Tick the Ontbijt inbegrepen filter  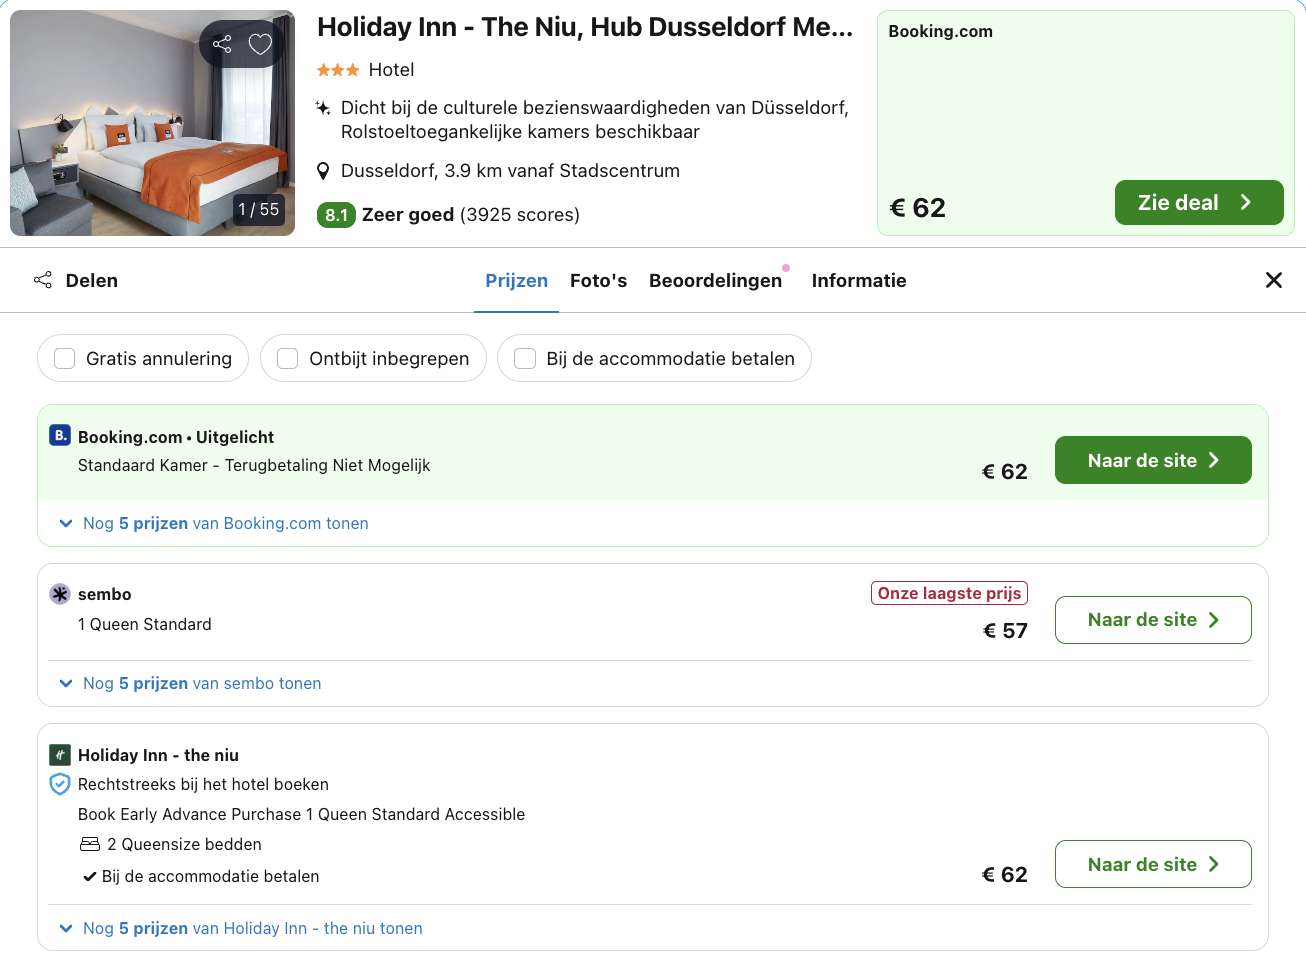pos(288,359)
